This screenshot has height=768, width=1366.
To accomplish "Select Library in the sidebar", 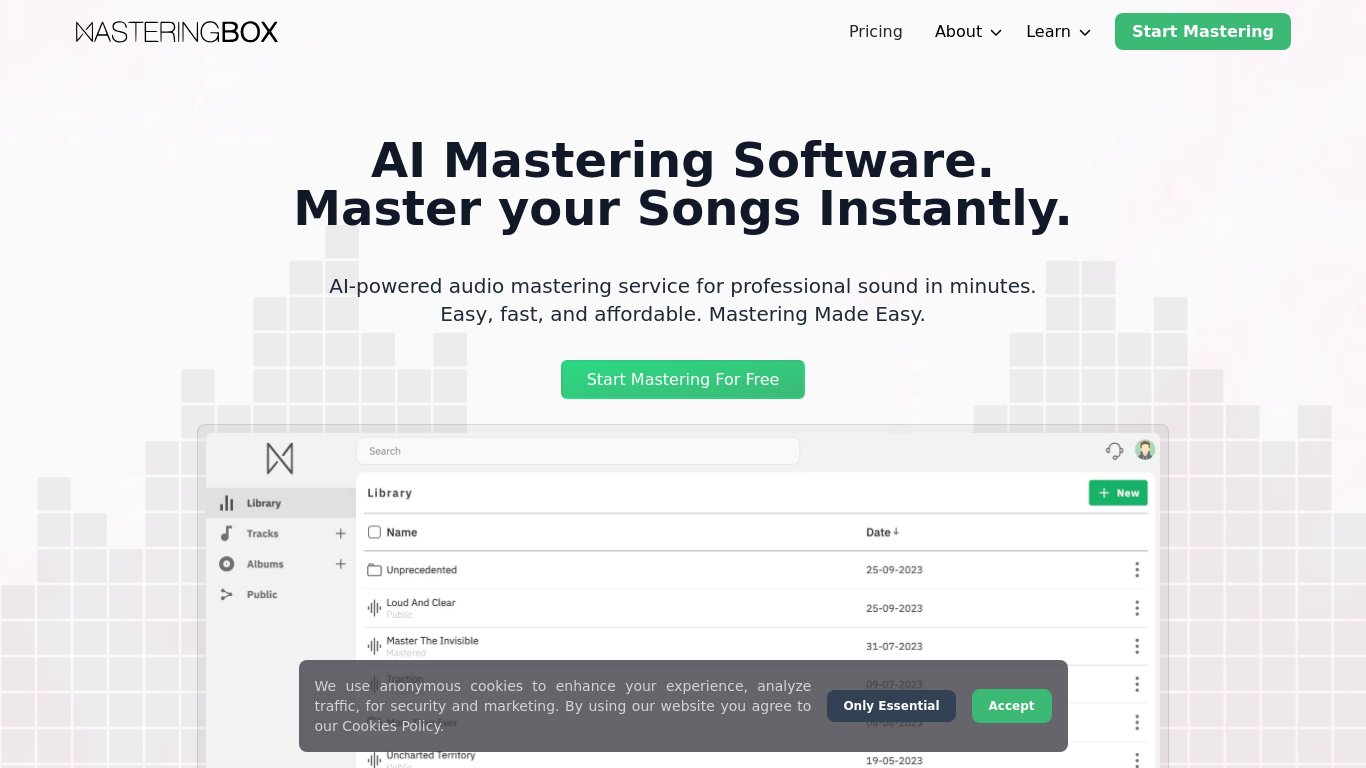I will click(281, 503).
